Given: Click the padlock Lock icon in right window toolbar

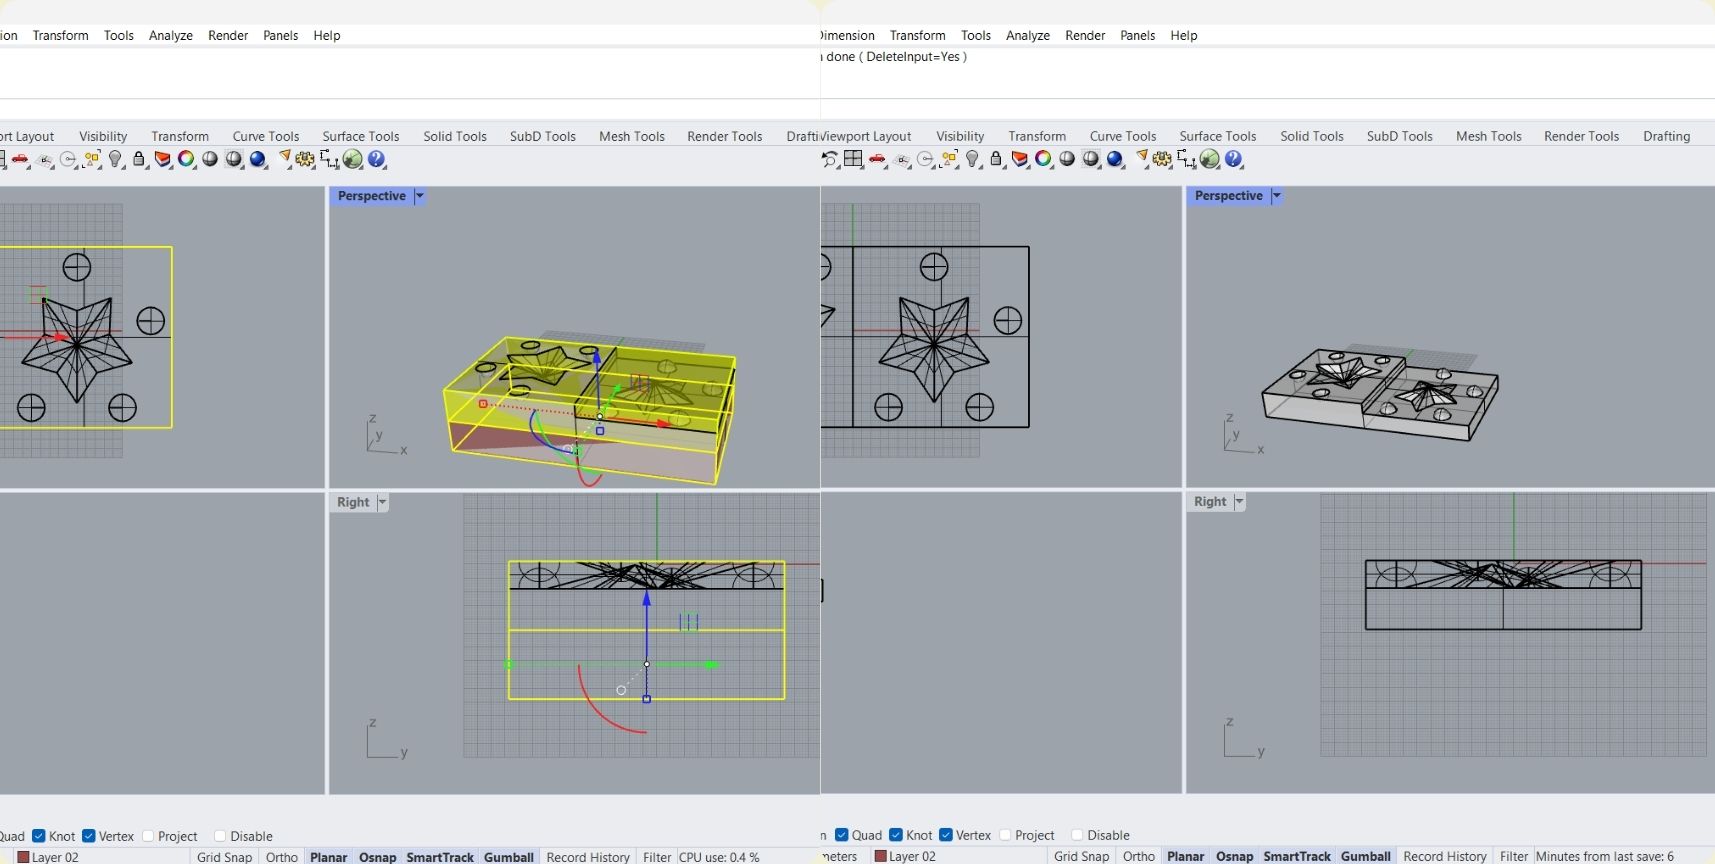Looking at the screenshot, I should click(996, 159).
